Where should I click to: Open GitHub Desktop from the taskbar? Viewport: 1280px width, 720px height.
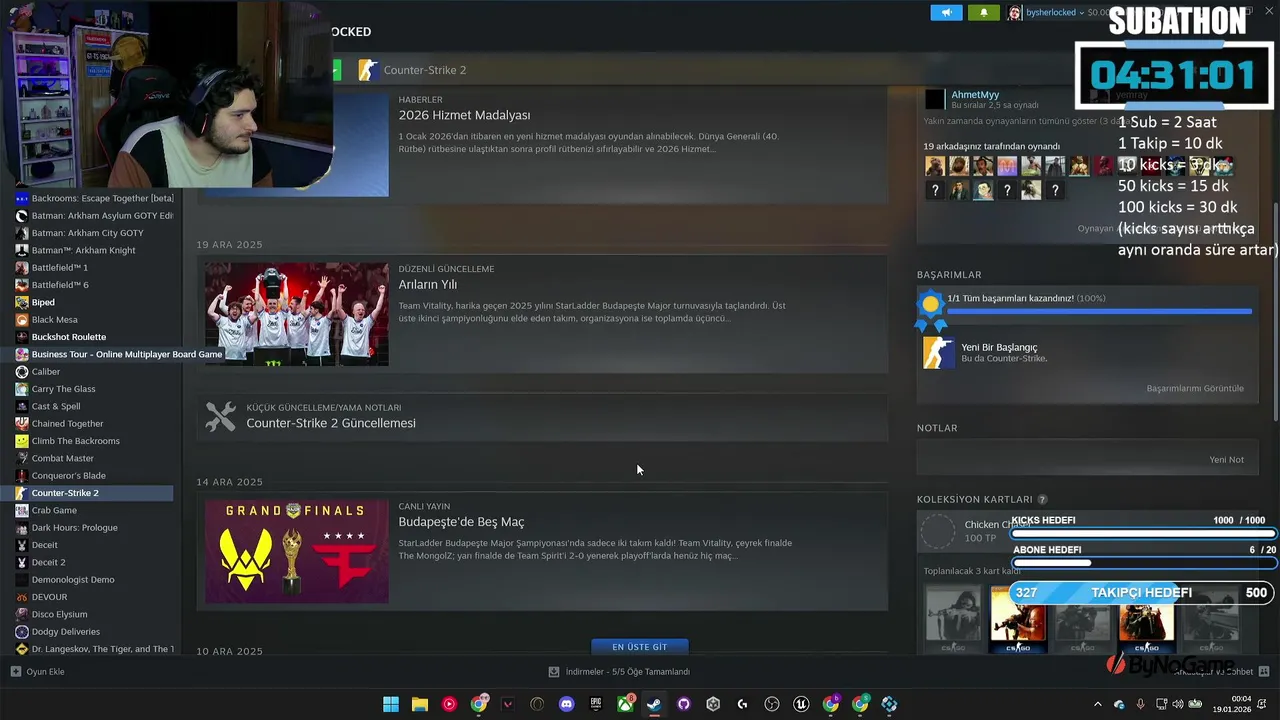tap(684, 704)
